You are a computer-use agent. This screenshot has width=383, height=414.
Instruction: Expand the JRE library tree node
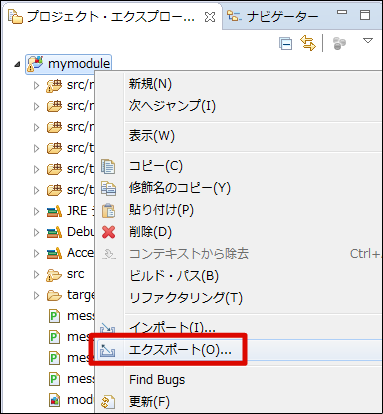(x=36, y=211)
